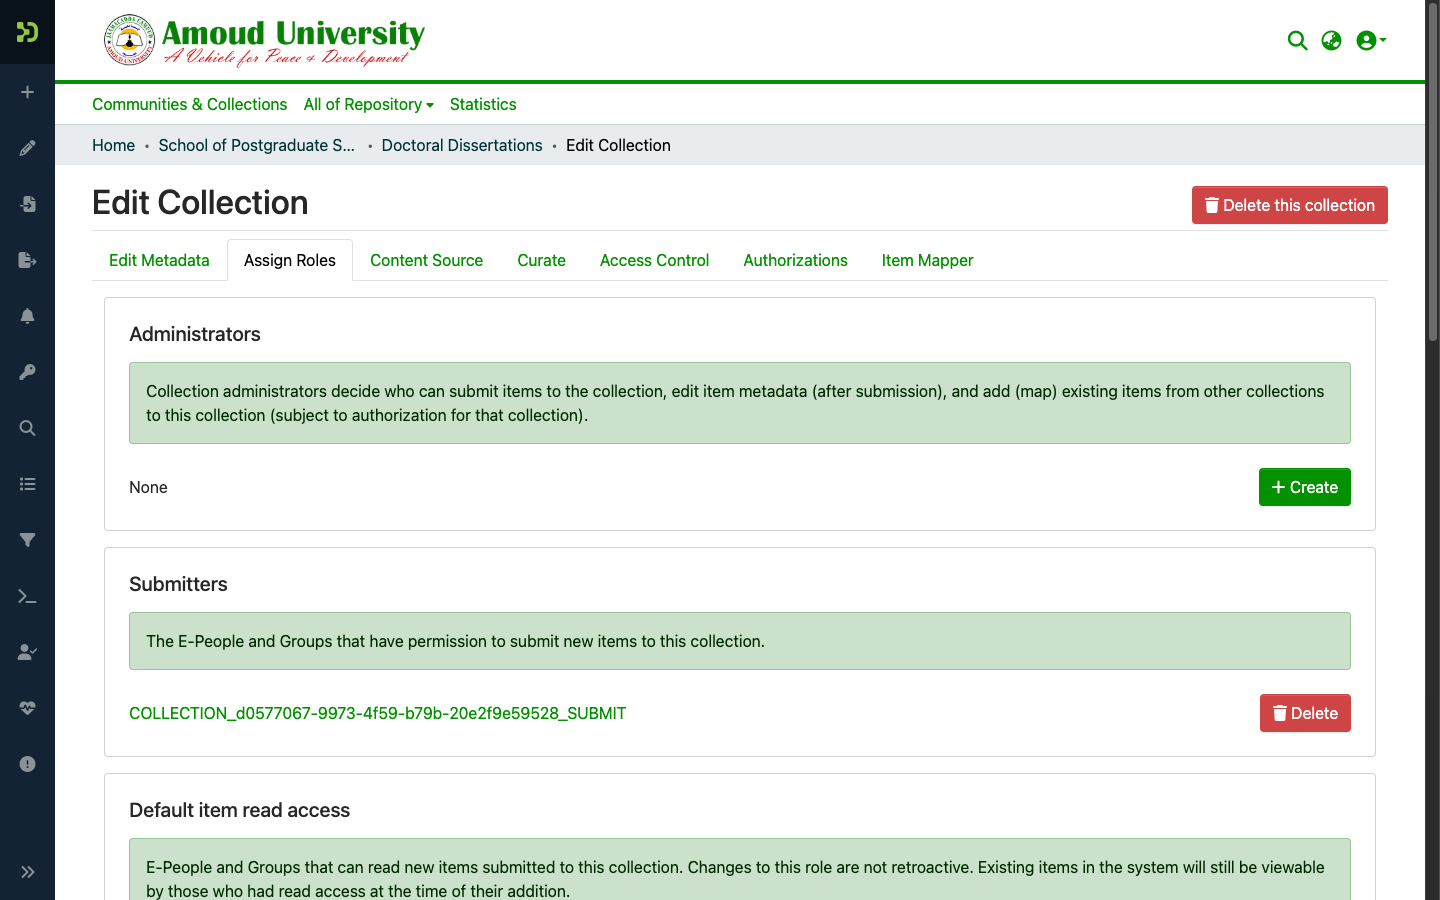1440x900 pixels.
Task: Click the header search magnifier icon
Action: pos(1297,40)
